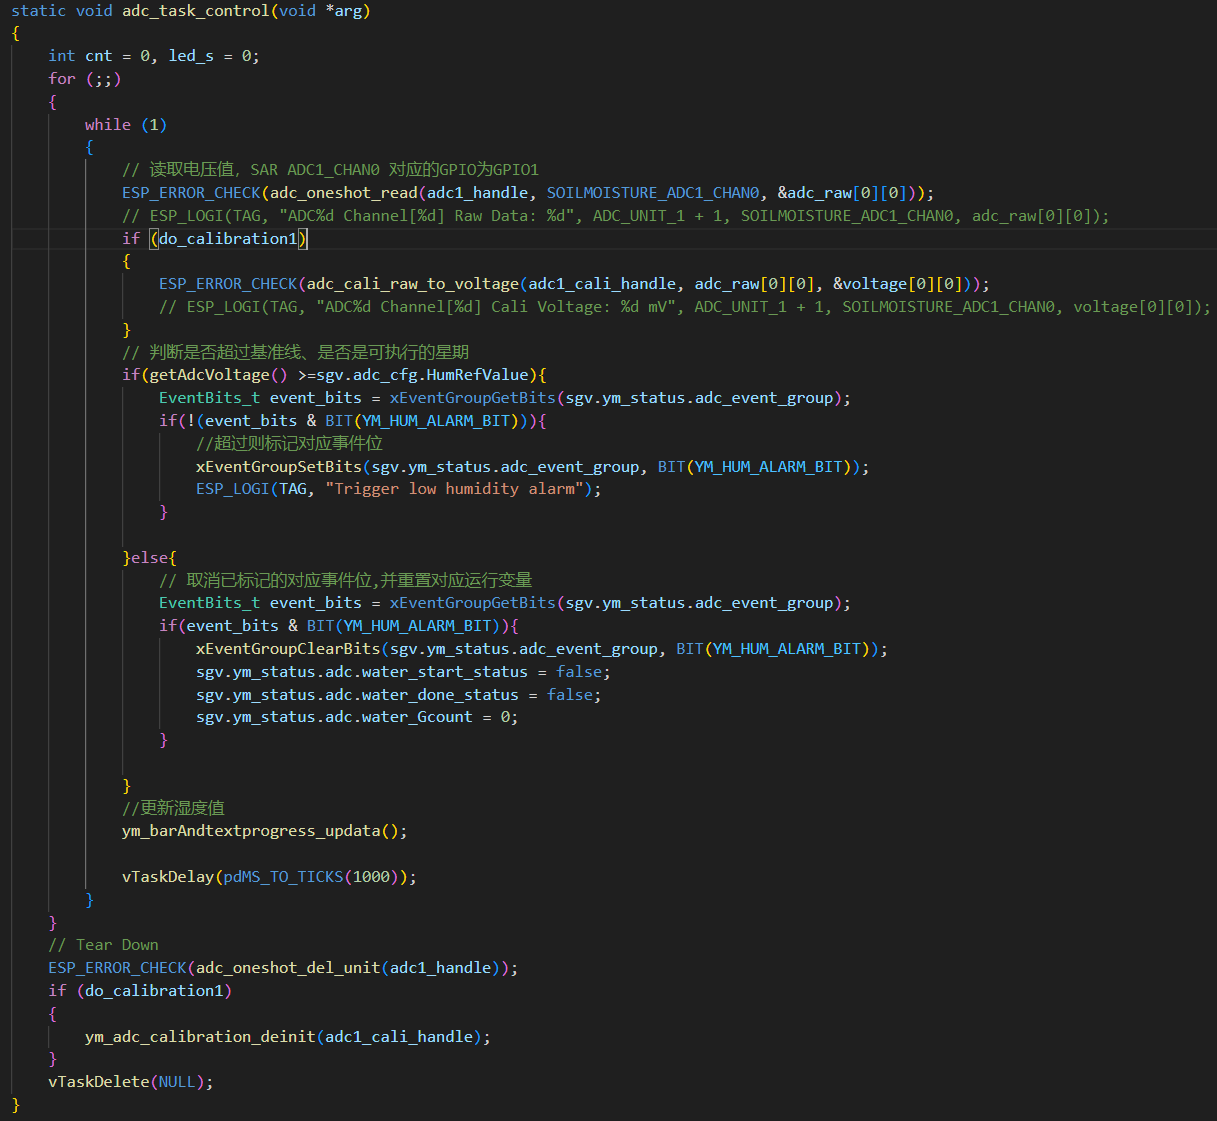This screenshot has height=1121, width=1217.
Task: Click the xEventGroupClearBits function call
Action: click(x=287, y=649)
